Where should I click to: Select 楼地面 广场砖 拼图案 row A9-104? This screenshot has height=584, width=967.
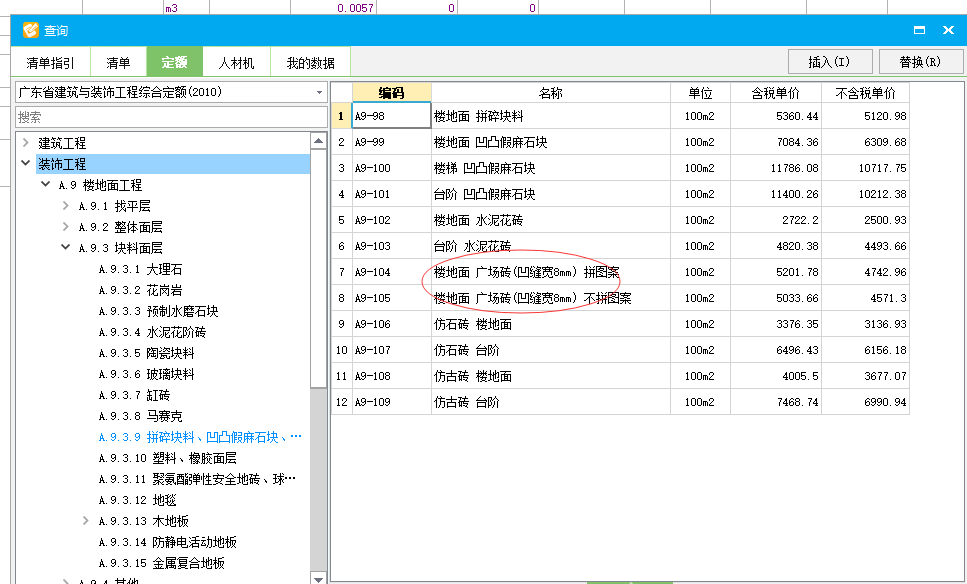point(620,271)
